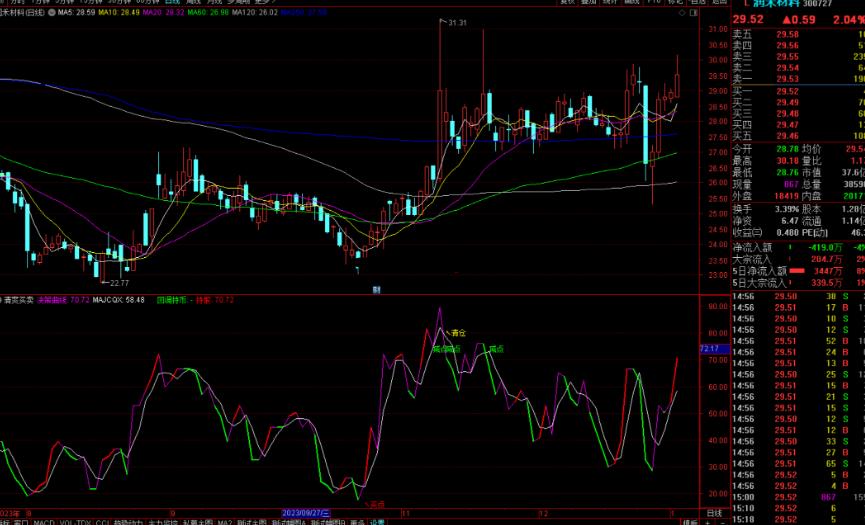The width and height of the screenshot is (865, 525).
Task: Select the 卖五 ask row at 29.58
Action: (798, 34)
